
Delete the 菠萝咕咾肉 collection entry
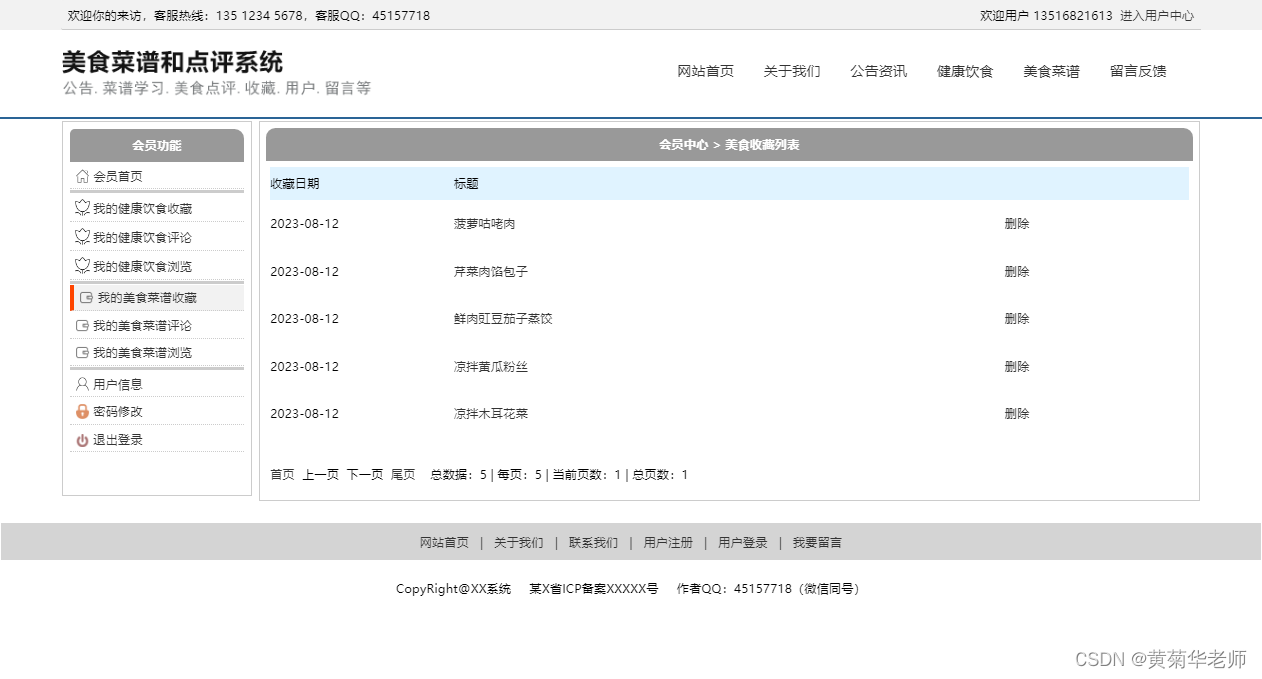1016,223
